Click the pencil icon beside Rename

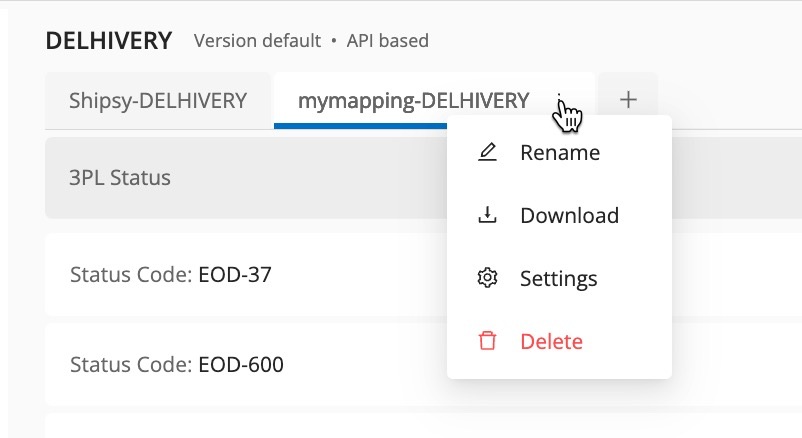click(488, 153)
